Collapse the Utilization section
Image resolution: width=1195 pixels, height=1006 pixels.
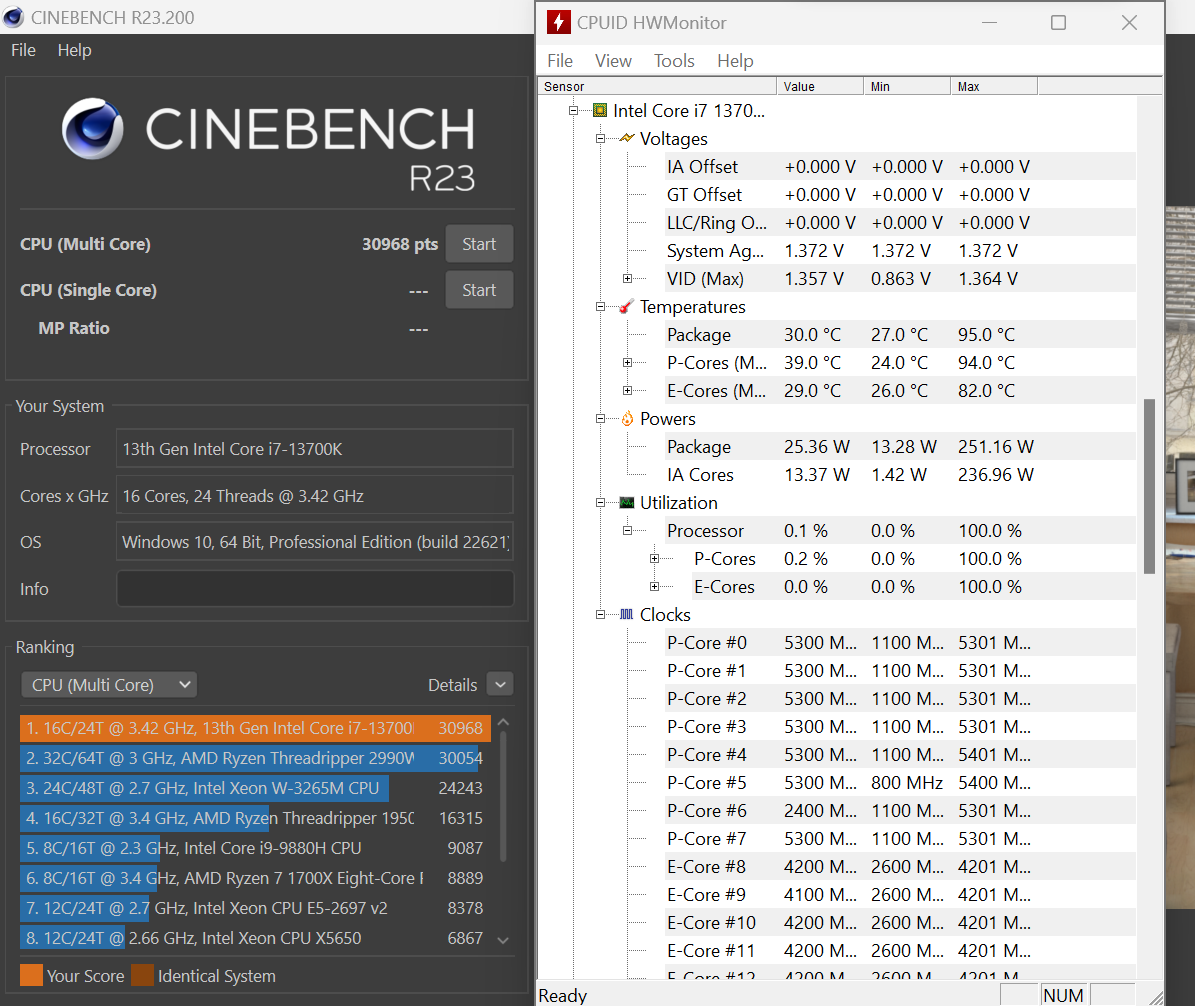600,502
